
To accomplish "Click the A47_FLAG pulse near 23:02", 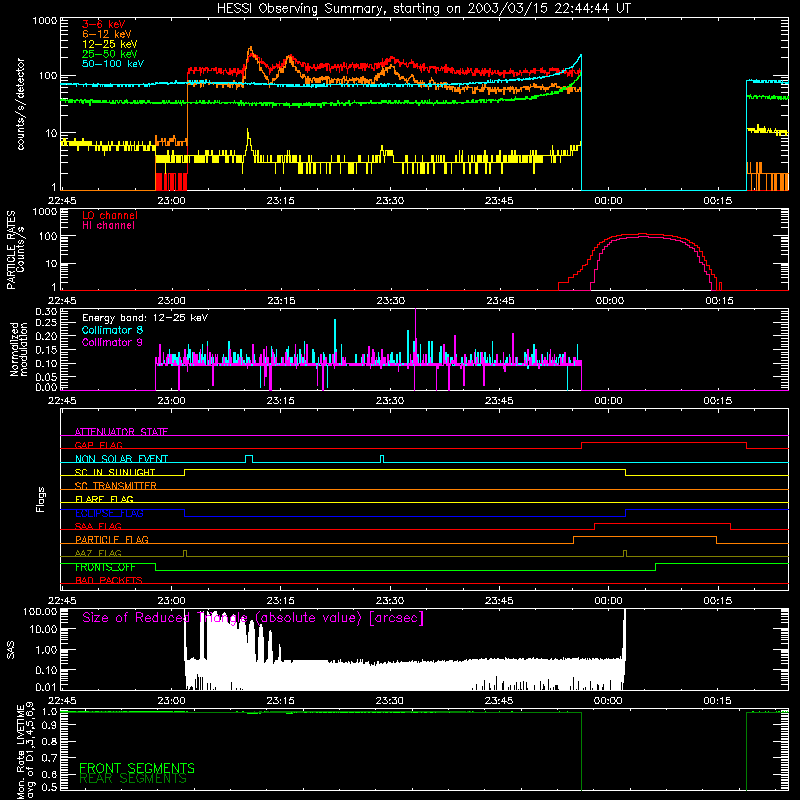I will pos(185,553).
